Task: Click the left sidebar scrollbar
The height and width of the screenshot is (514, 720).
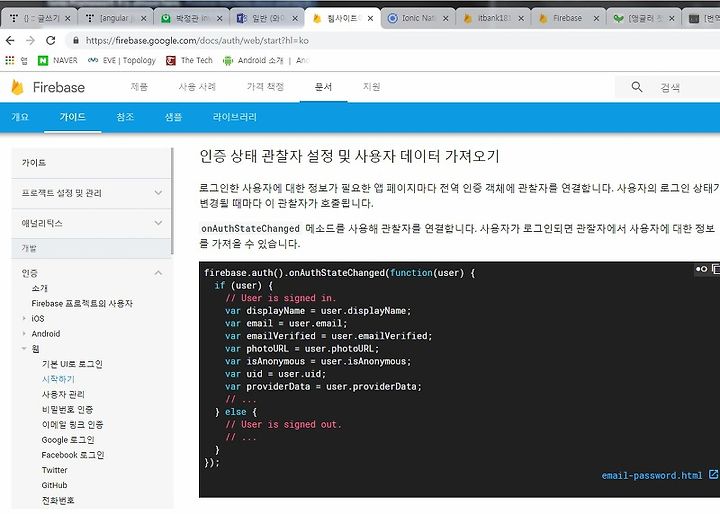Action: click(x=172, y=201)
